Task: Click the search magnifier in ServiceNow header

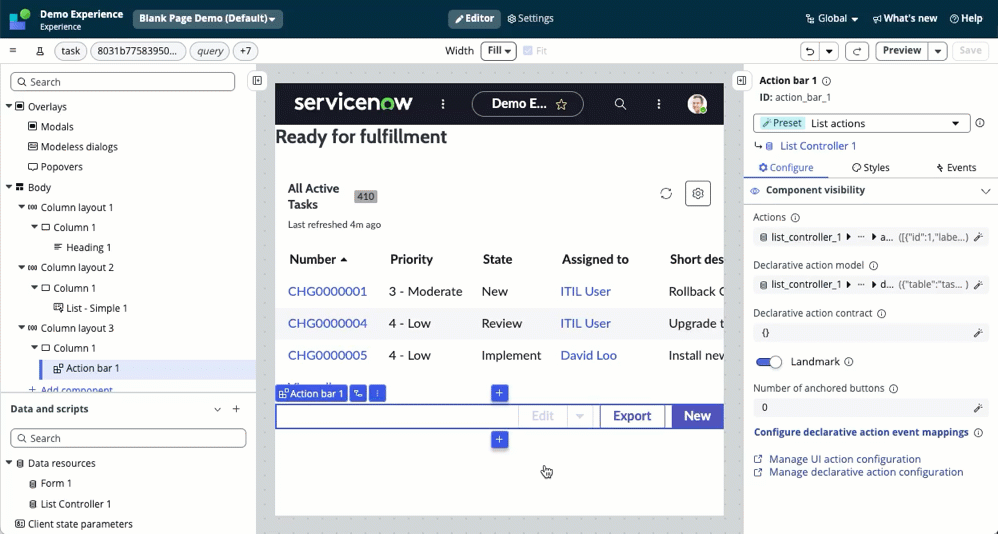Action: coord(620,104)
